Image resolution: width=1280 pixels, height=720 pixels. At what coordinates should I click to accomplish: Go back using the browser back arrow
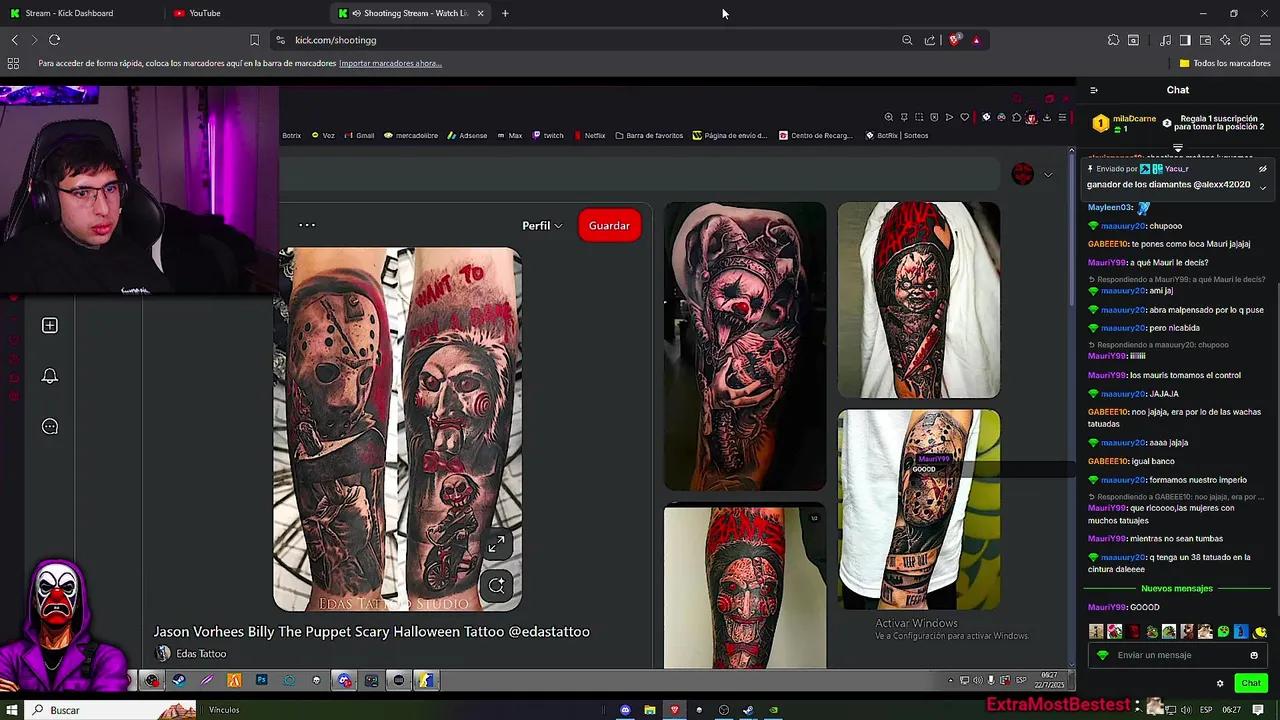click(14, 40)
